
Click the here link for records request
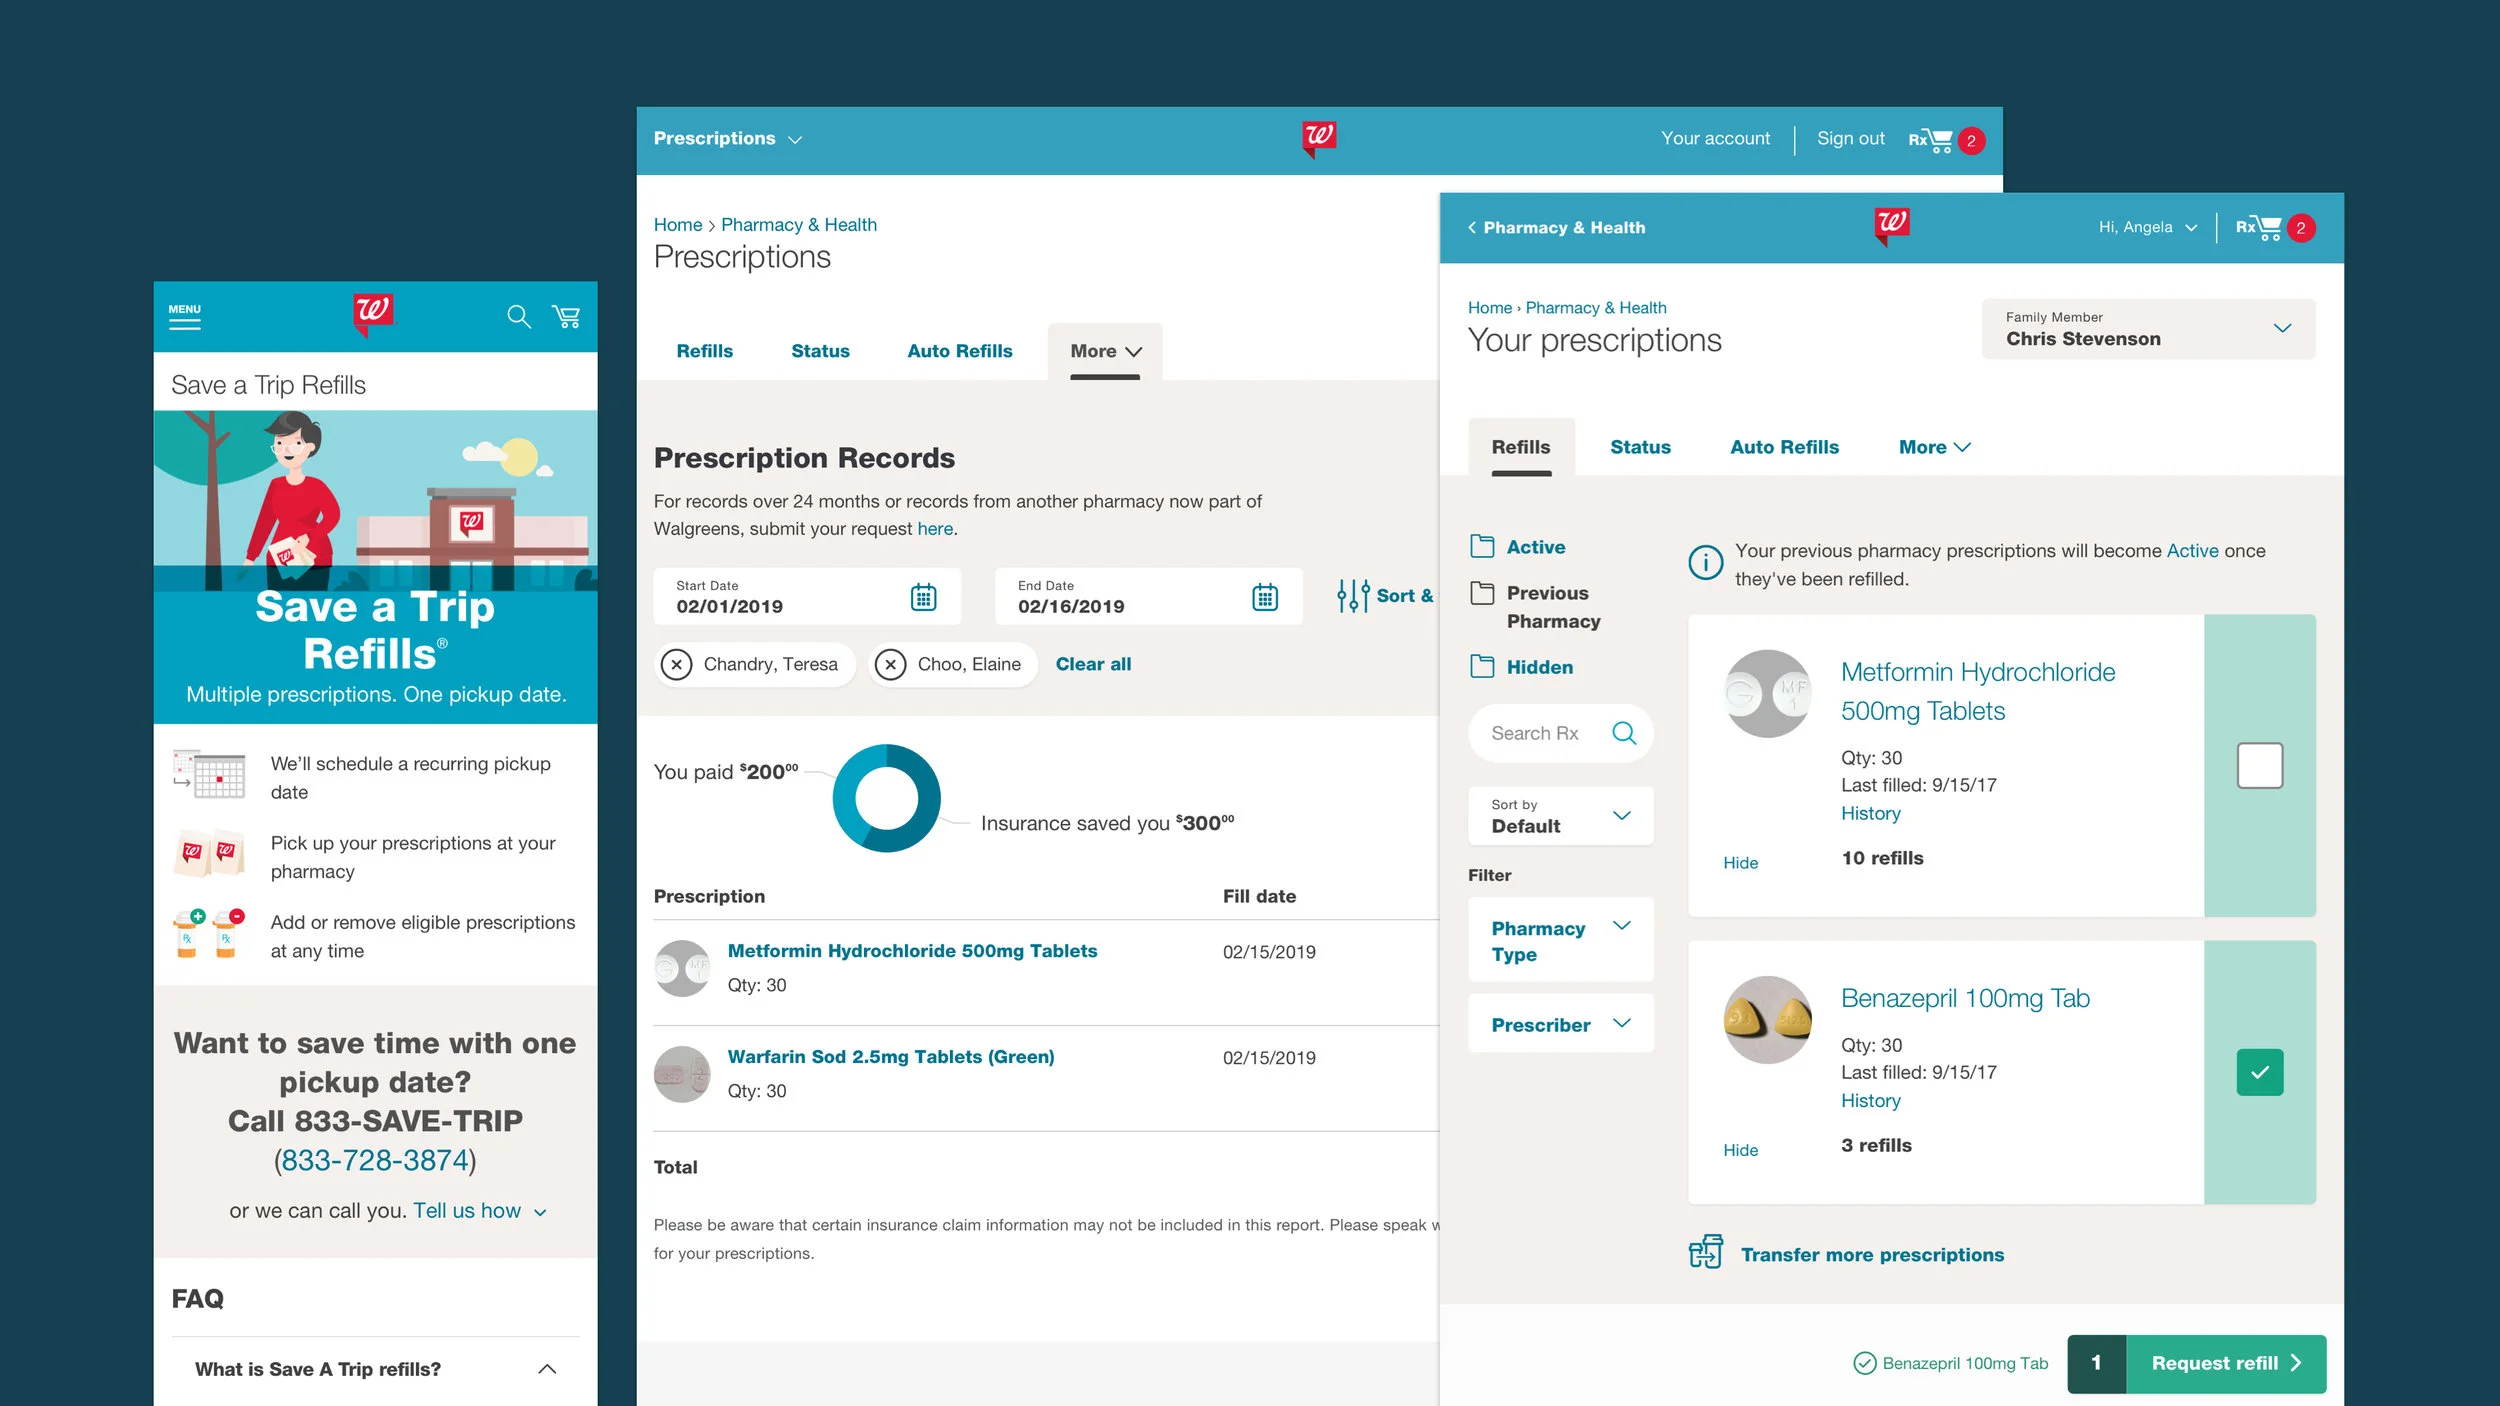tap(935, 529)
